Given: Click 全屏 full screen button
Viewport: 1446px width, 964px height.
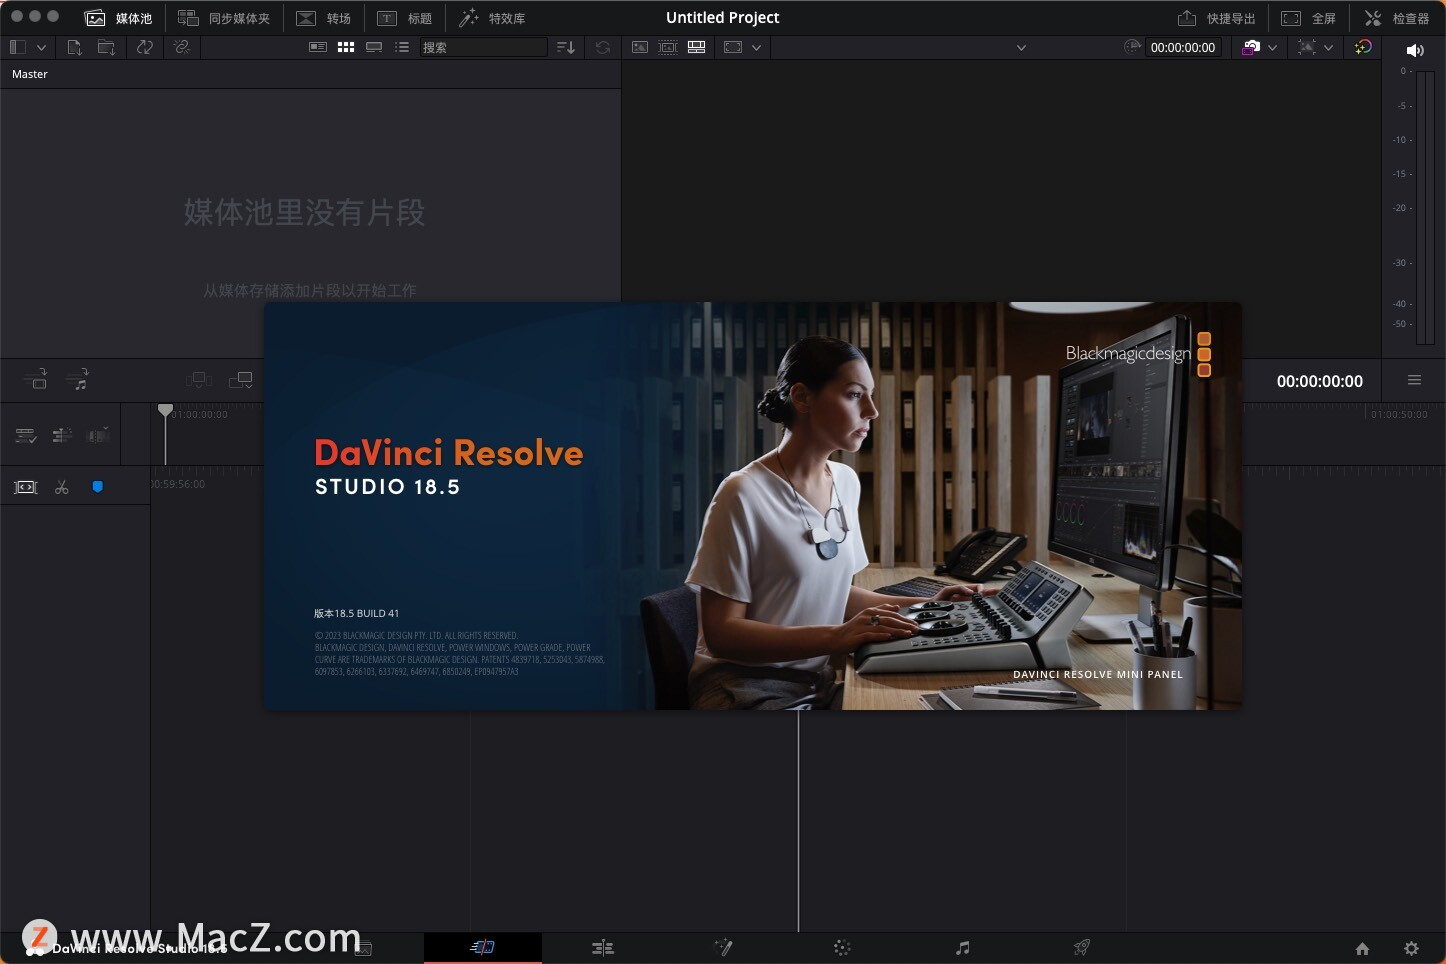Looking at the screenshot, I should [1309, 18].
